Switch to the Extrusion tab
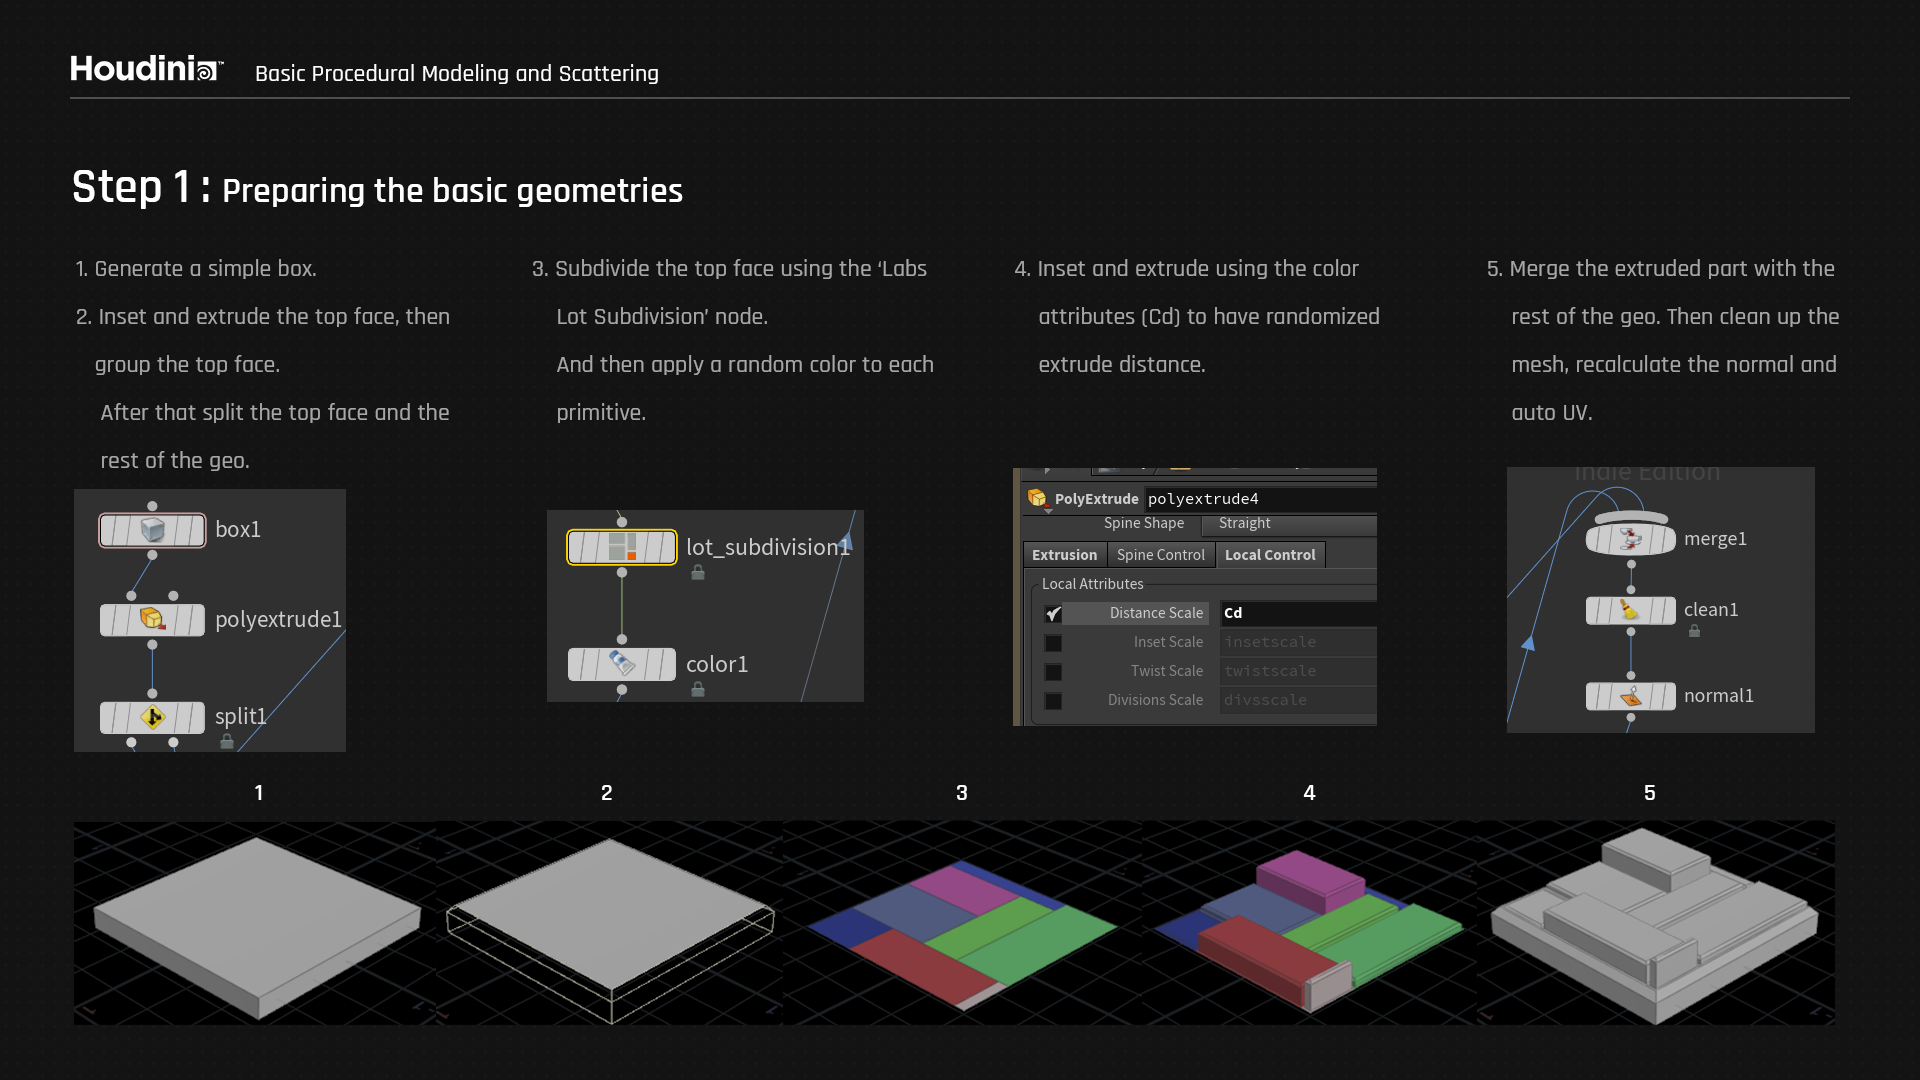Viewport: 1920px width, 1080px height. coord(1064,555)
